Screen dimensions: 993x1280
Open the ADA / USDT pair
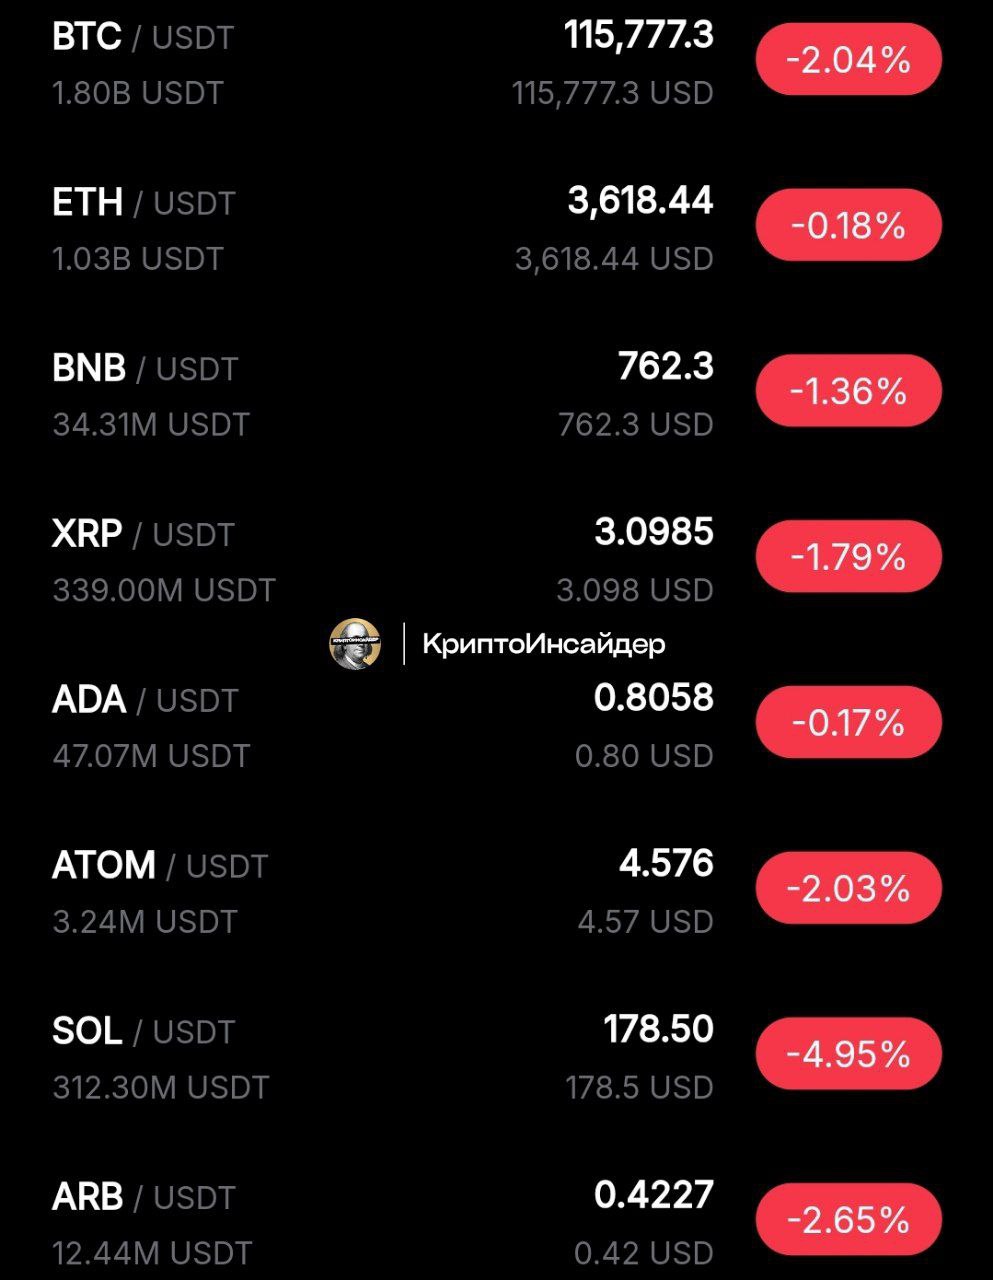pos(496,725)
